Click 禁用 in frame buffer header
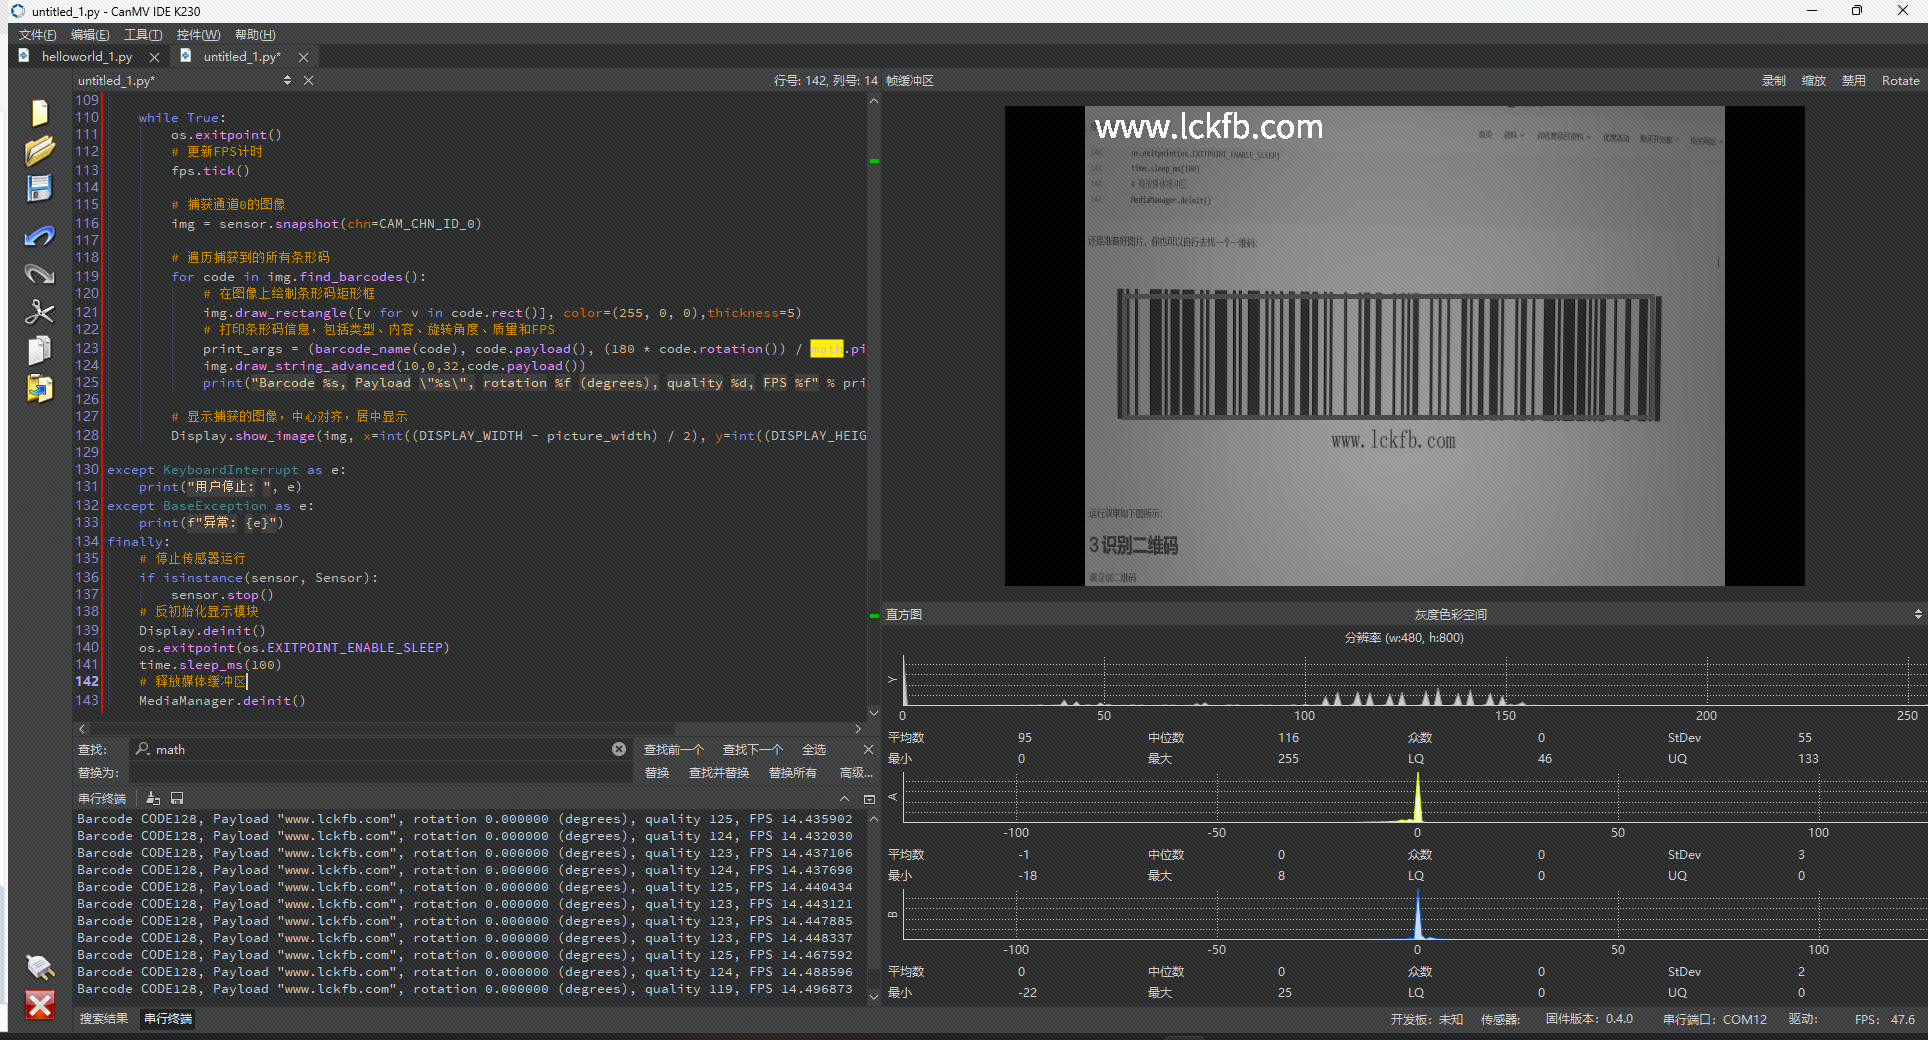 pyautogui.click(x=1854, y=80)
